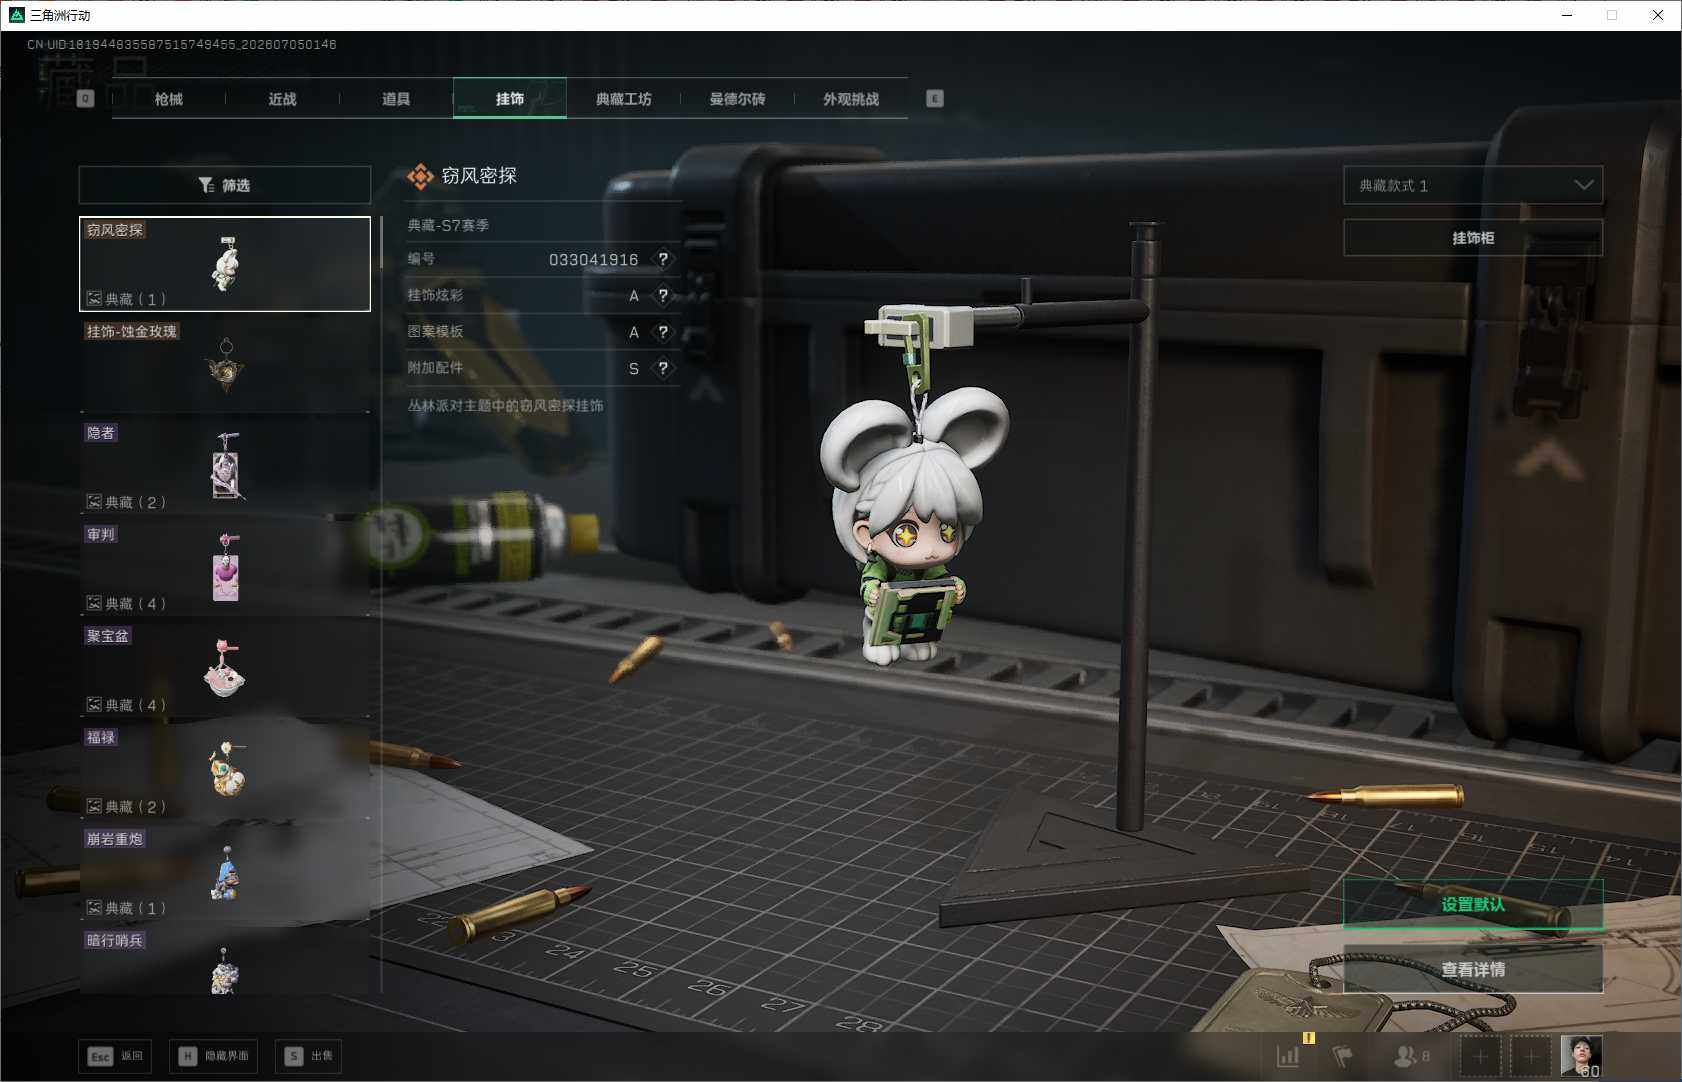
Task: Open the friends list icon
Action: point(1411,1056)
